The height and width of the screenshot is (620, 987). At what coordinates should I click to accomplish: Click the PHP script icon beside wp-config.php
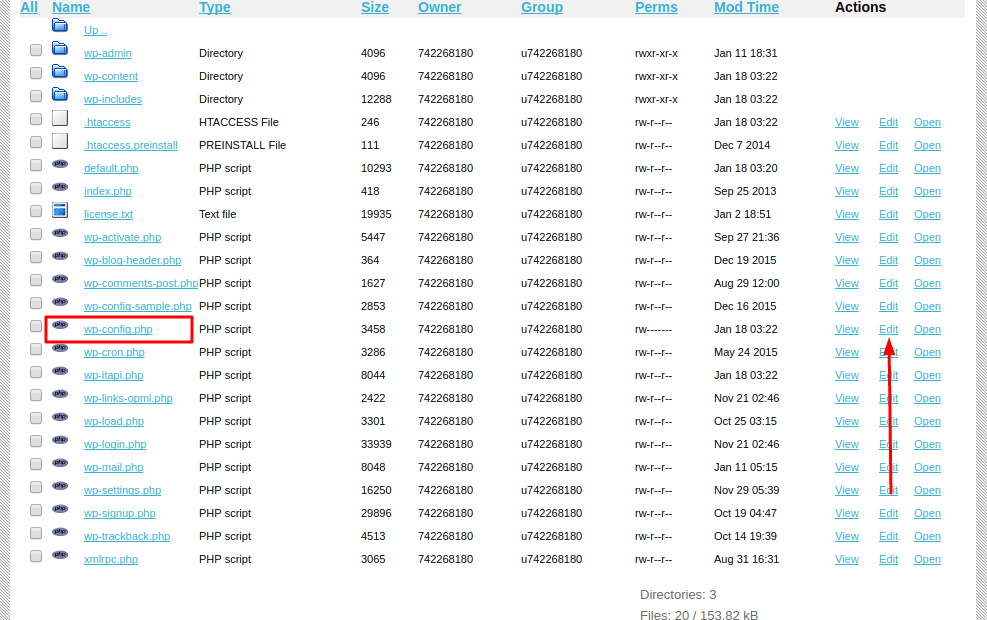pyautogui.click(x=60, y=325)
